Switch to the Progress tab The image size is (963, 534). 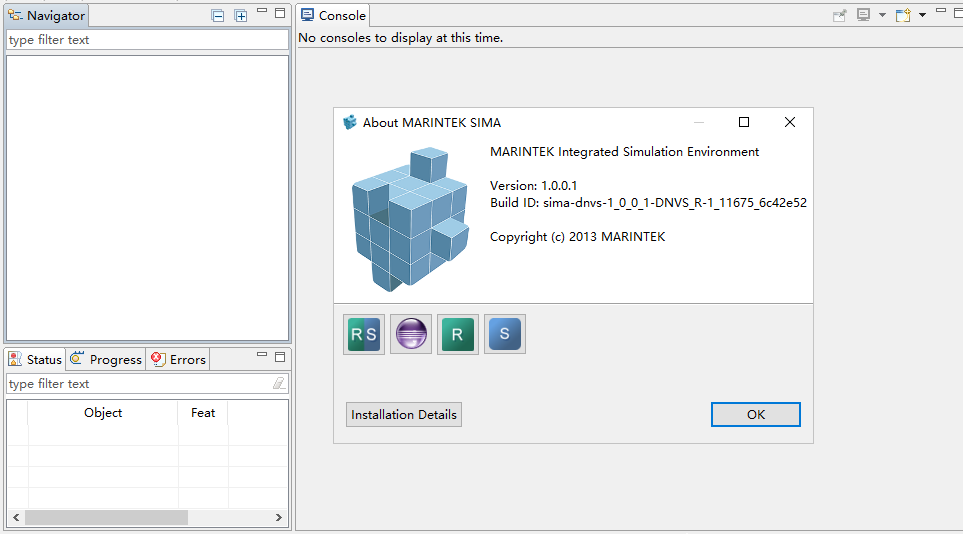pyautogui.click(x=106, y=359)
